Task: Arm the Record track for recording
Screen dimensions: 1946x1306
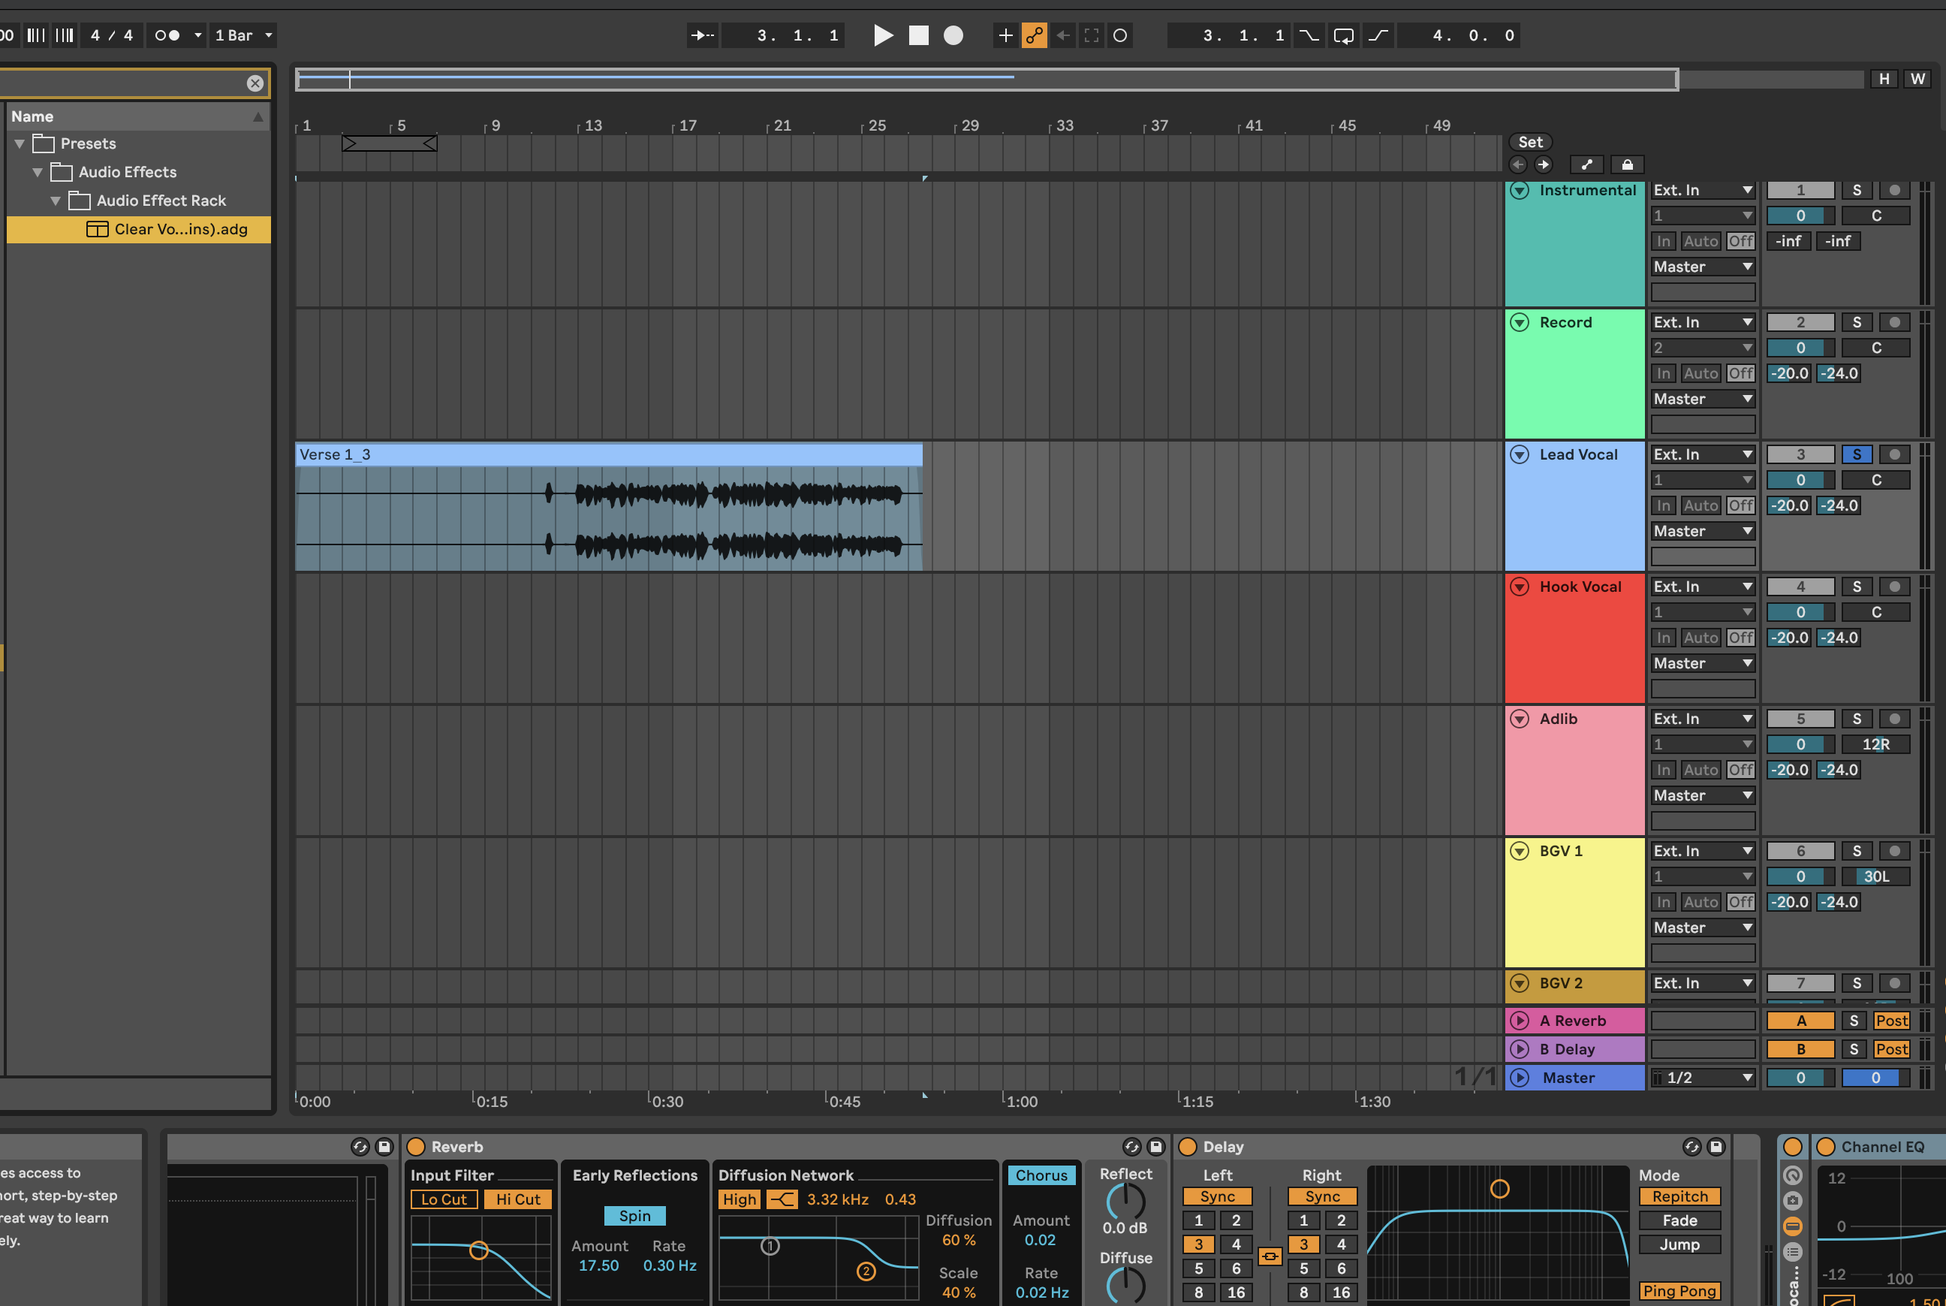Action: 1893,323
